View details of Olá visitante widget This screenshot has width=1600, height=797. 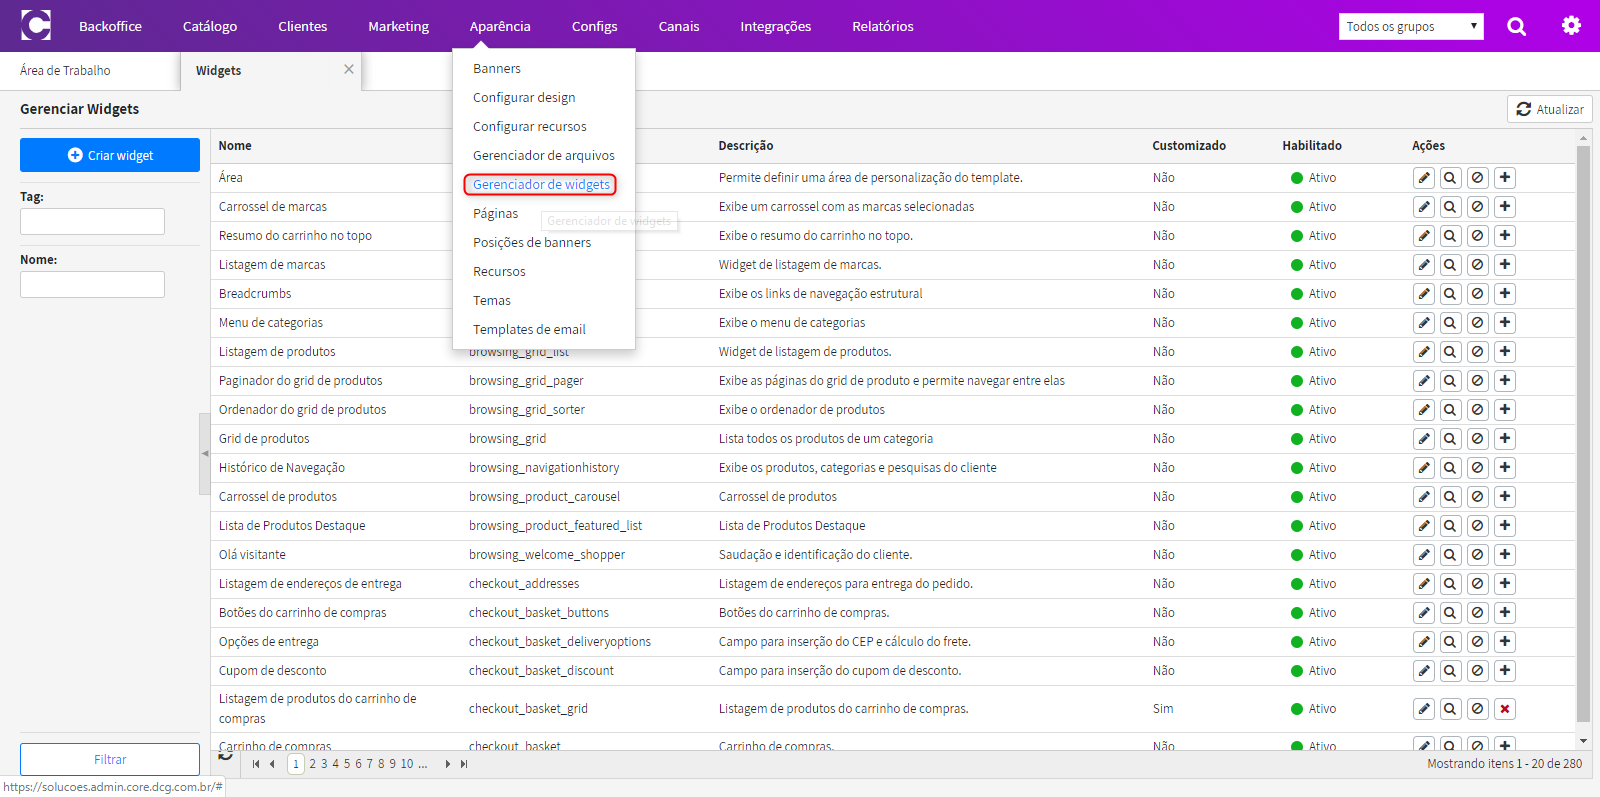pyautogui.click(x=1450, y=555)
